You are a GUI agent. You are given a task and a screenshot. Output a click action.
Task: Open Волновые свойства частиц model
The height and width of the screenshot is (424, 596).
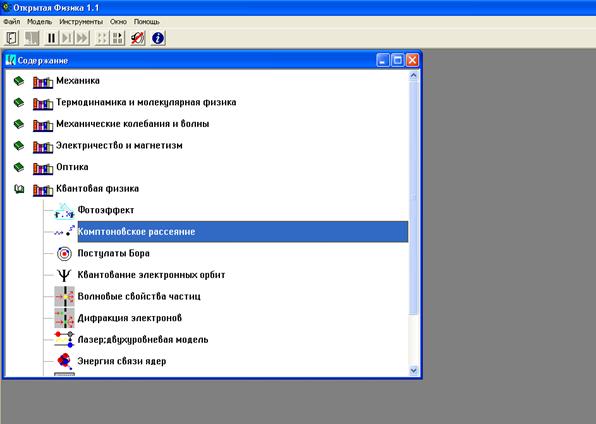(139, 296)
